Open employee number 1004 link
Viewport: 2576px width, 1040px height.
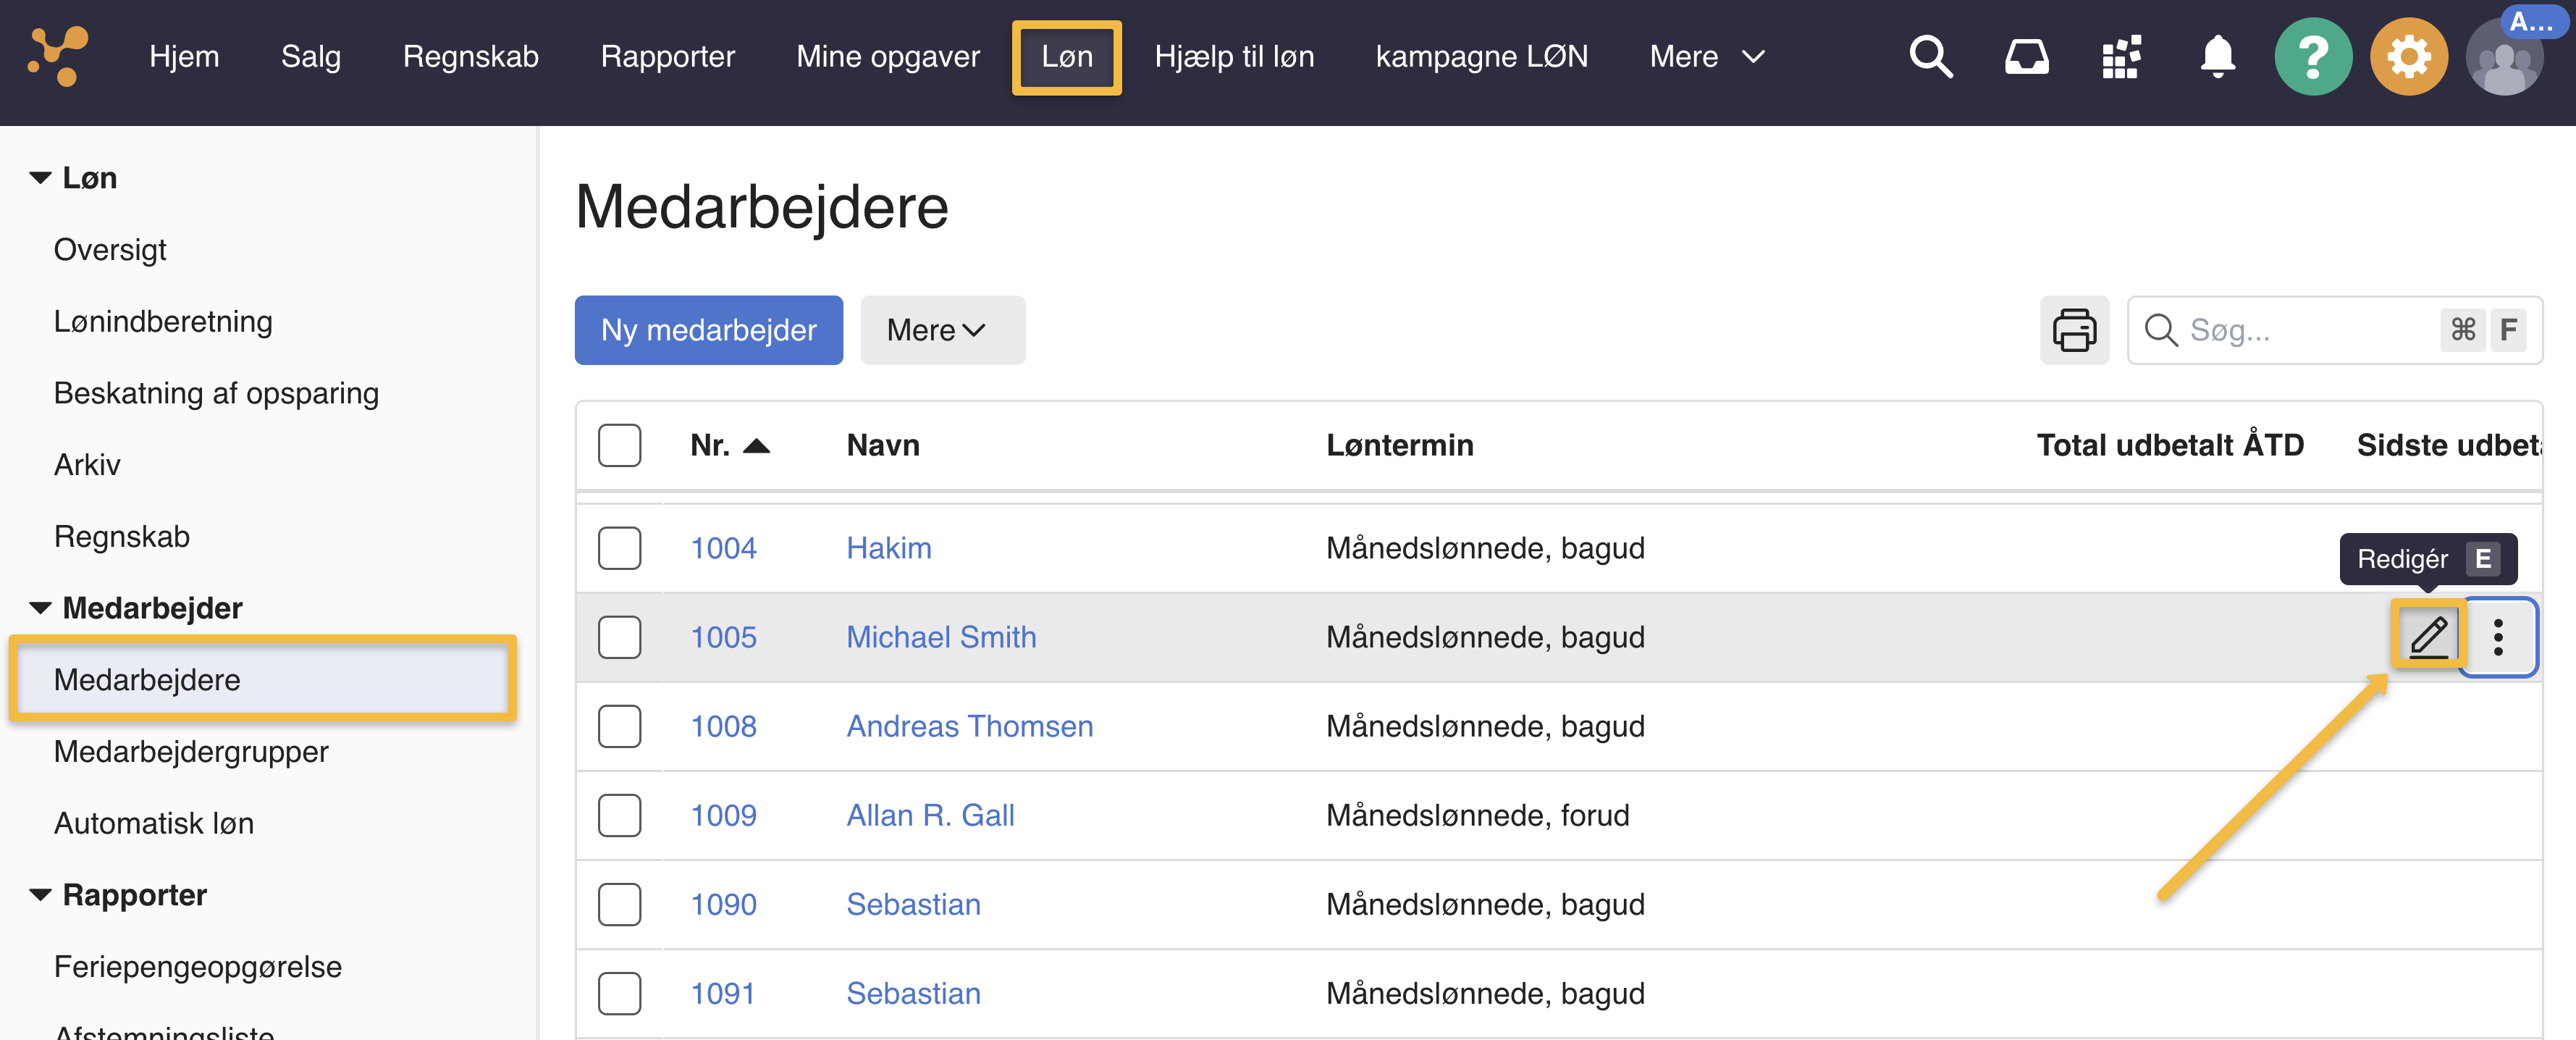[x=723, y=548]
